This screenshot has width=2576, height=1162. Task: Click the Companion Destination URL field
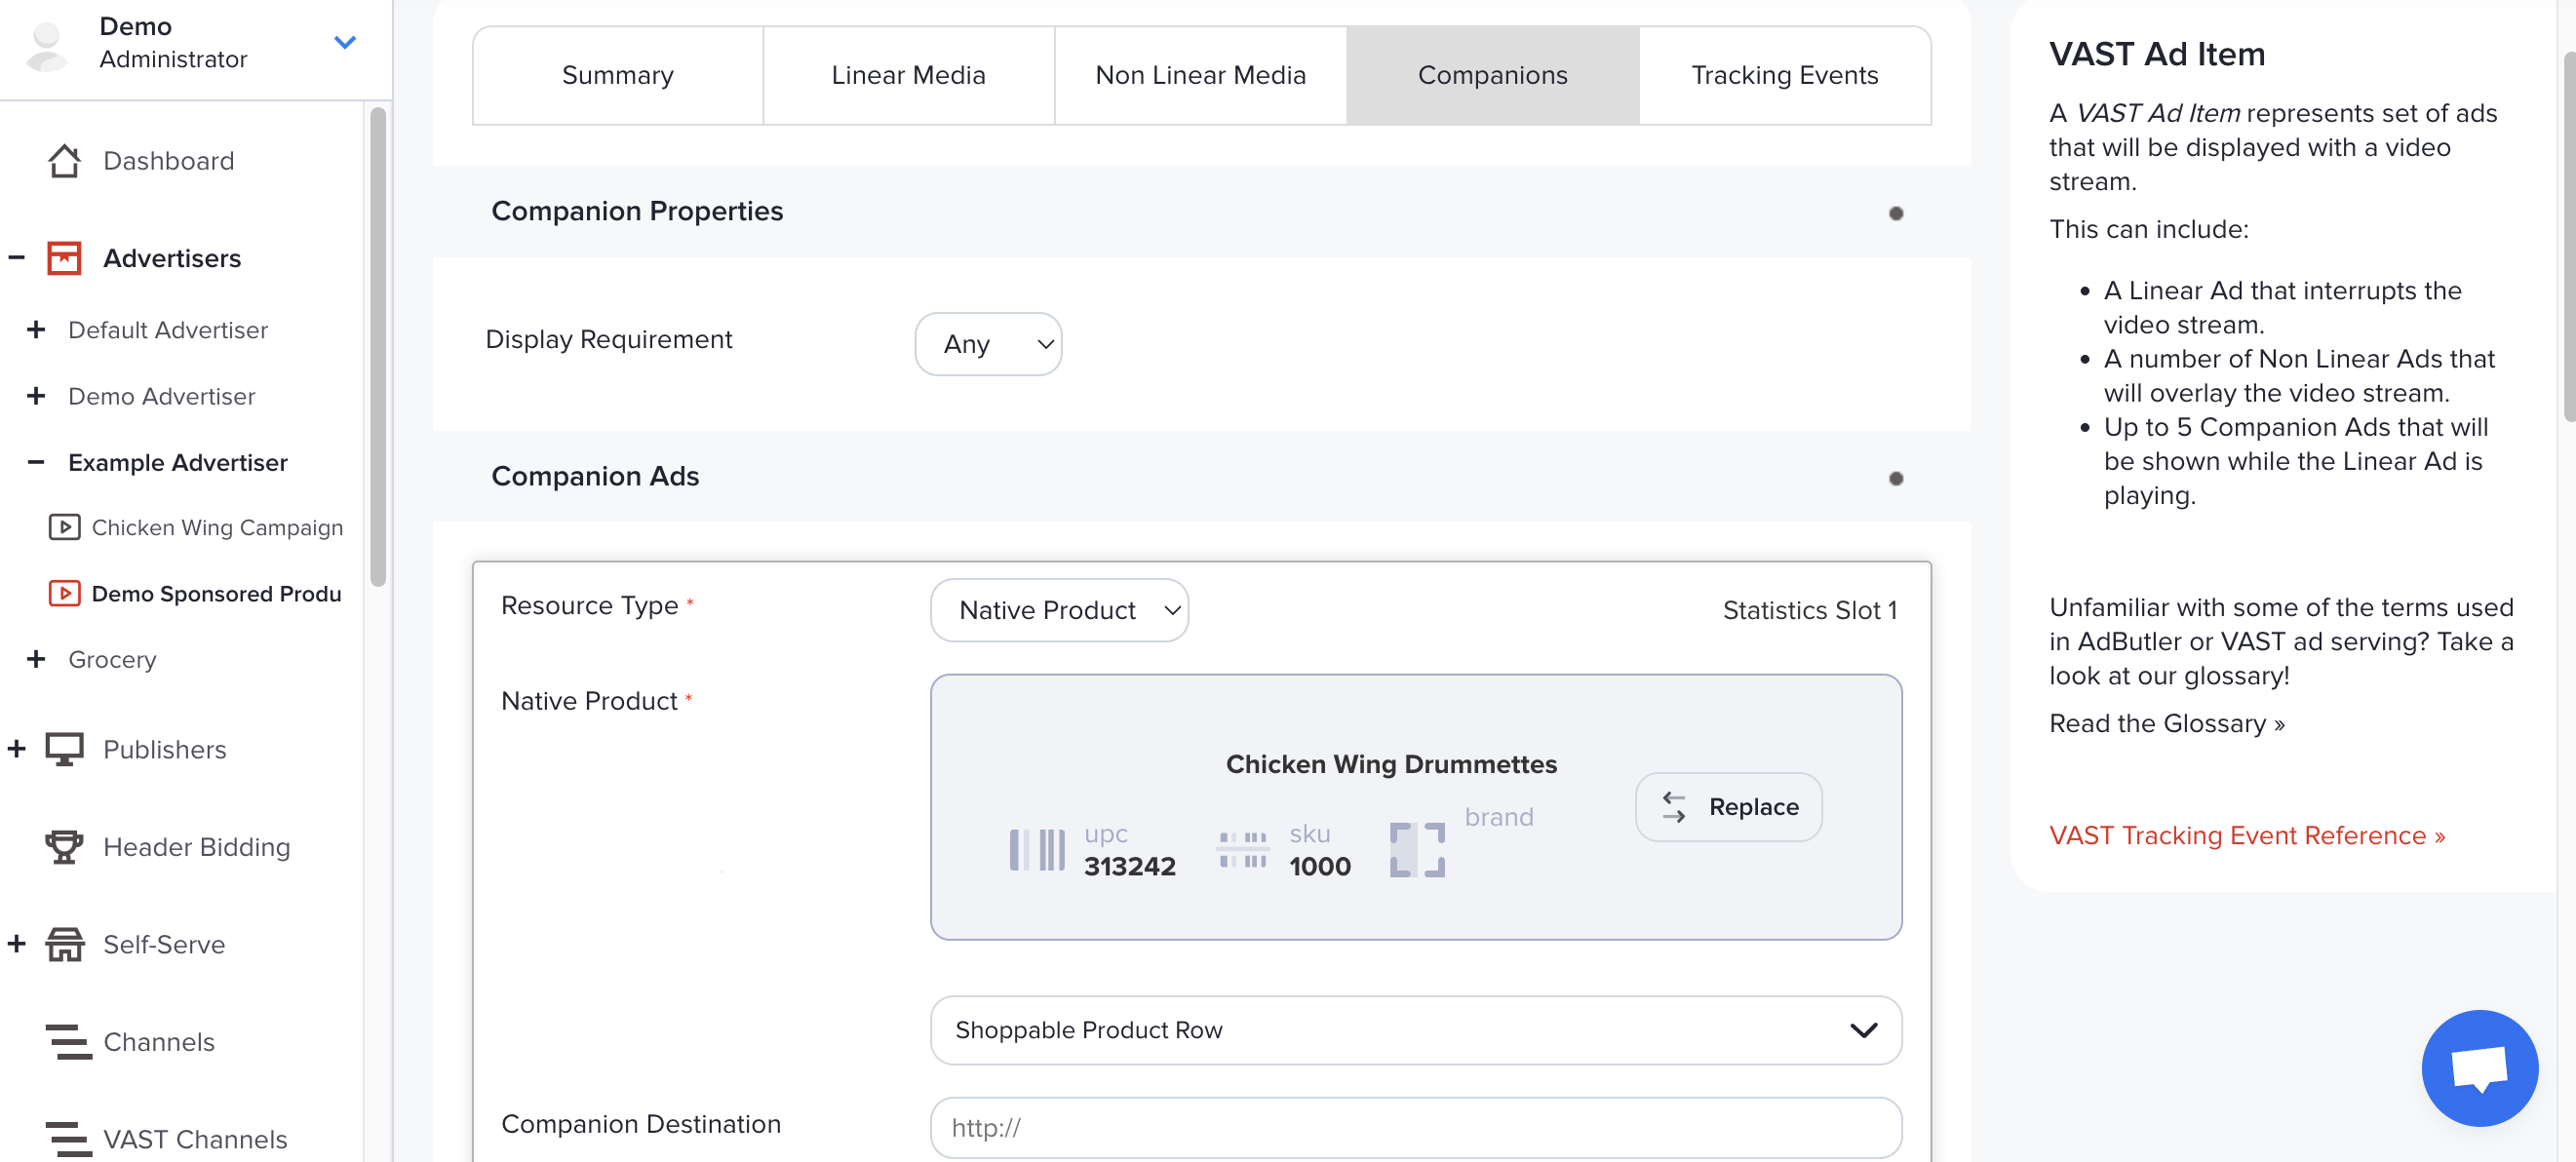tap(1415, 1127)
